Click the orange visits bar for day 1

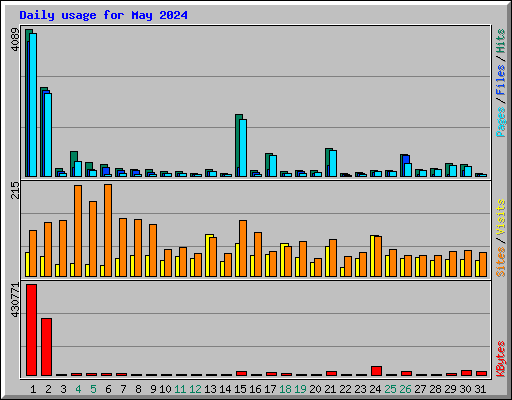pyautogui.click(x=33, y=253)
